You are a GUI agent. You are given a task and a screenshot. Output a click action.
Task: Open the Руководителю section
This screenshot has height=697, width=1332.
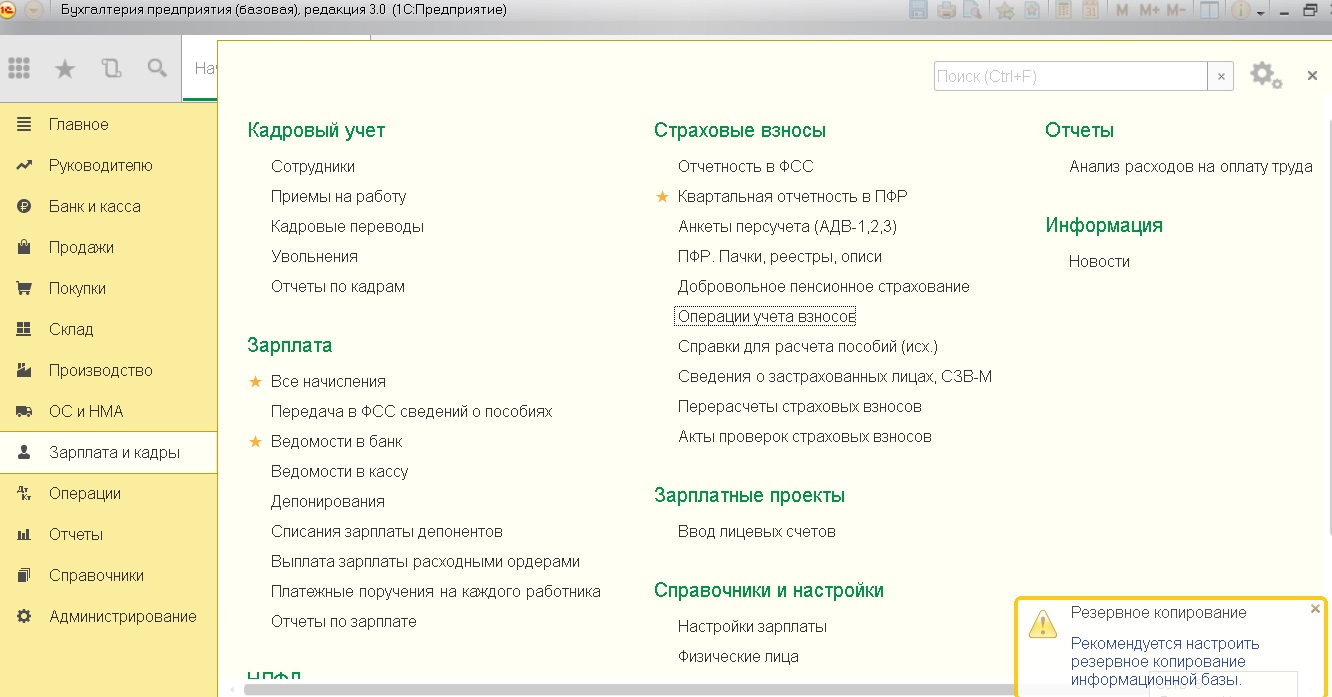pyautogui.click(x=108, y=165)
